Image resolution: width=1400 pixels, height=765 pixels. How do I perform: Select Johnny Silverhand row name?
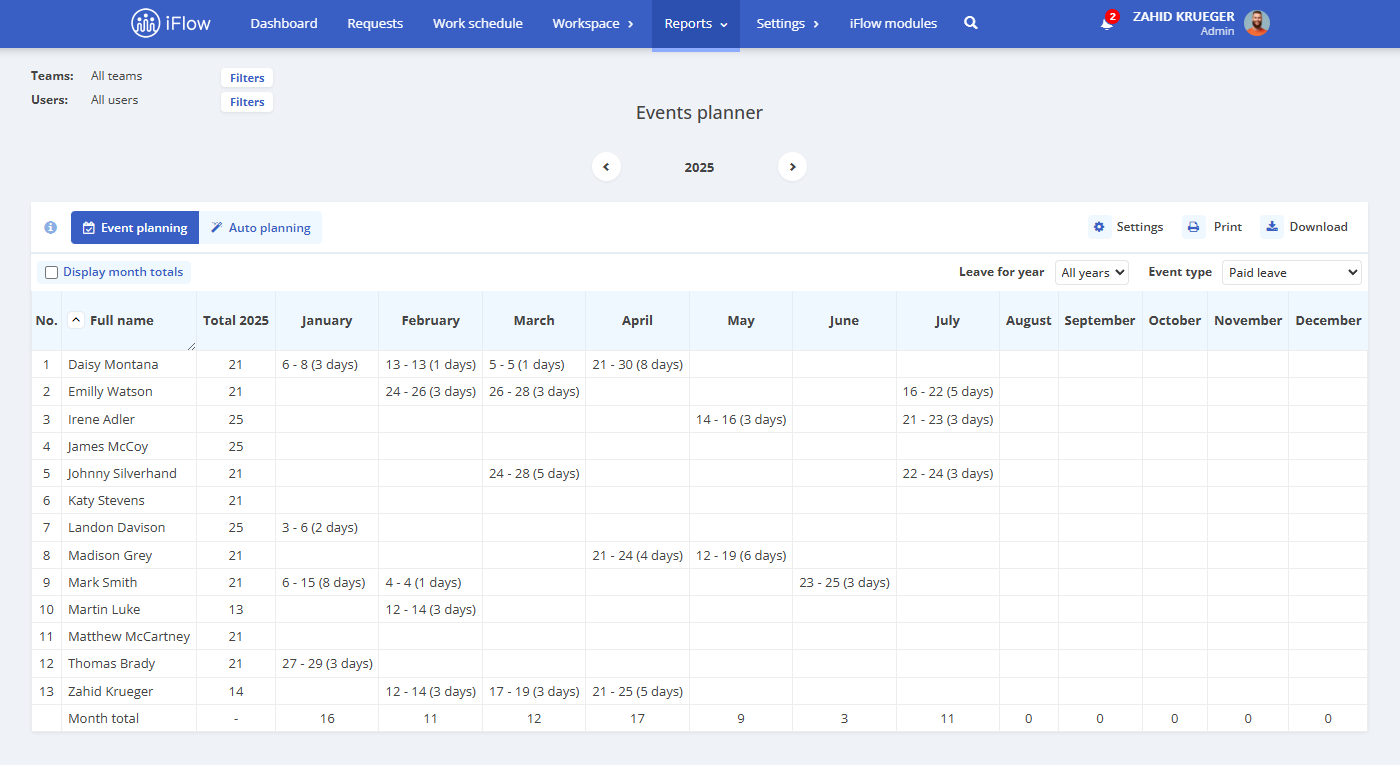[122, 474]
